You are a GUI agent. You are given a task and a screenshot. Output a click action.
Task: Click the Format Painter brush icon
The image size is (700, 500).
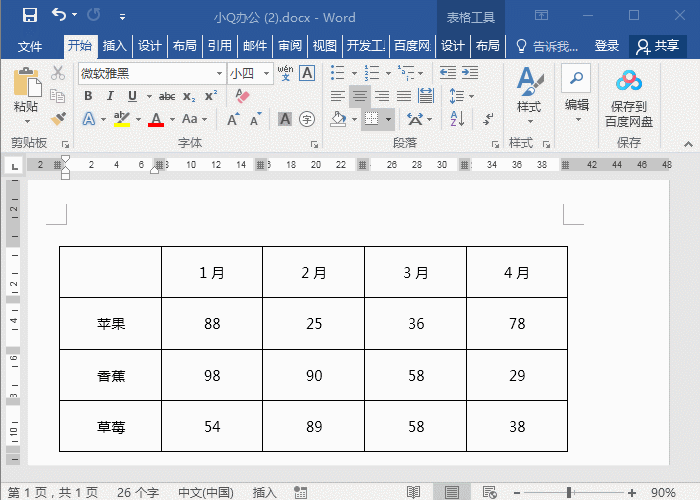(58, 119)
